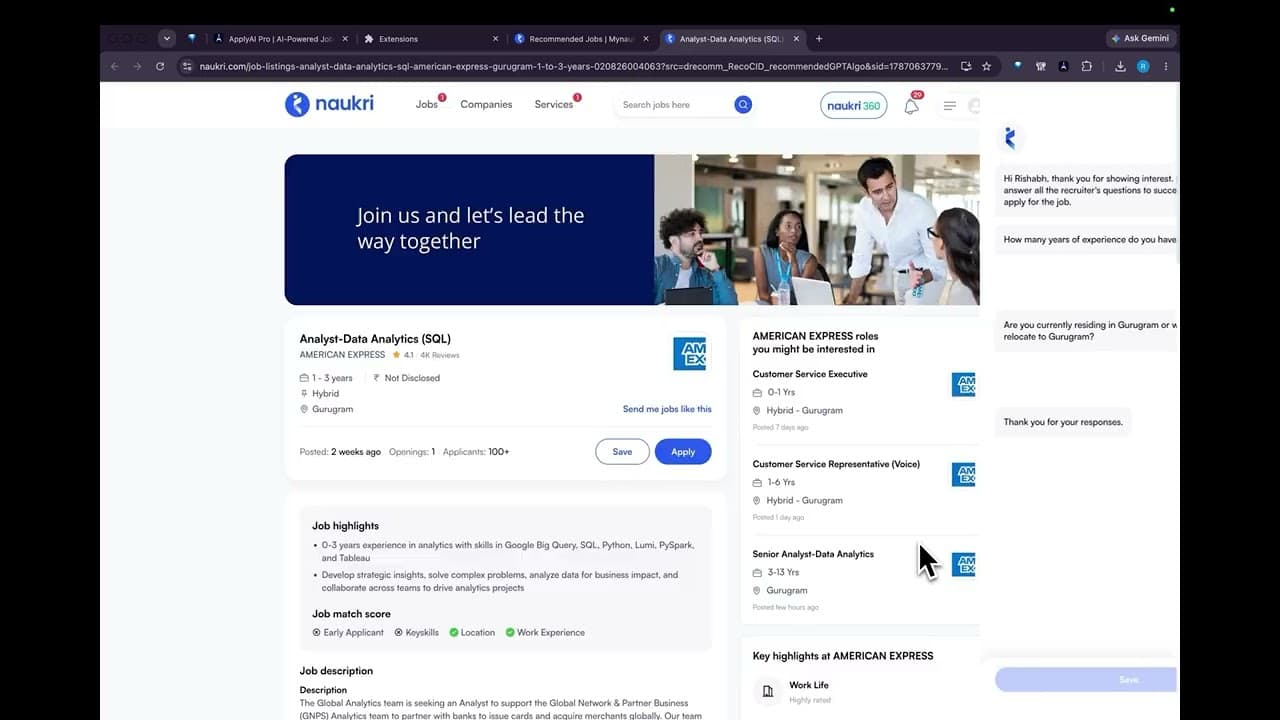Viewport: 1280px width, 720px height.
Task: Click Ask Gemini button
Action: (x=1141, y=38)
